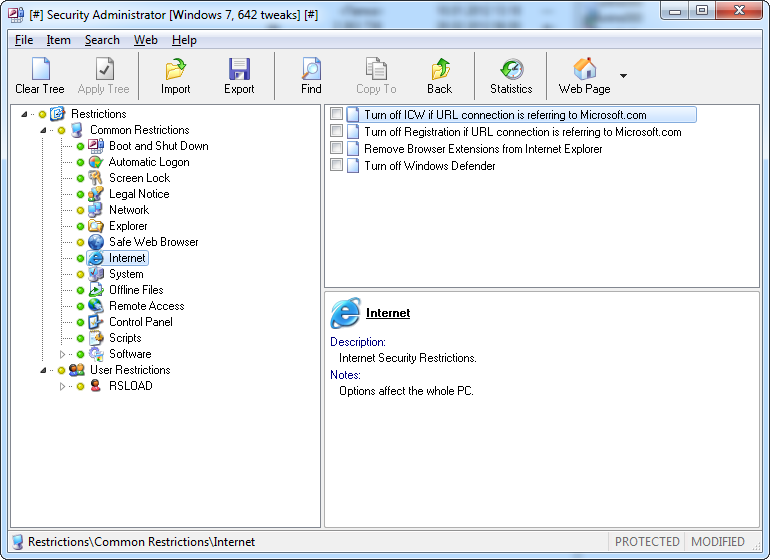
Task: Click Internet Security Restrictions description text
Action: pyautogui.click(x=408, y=358)
